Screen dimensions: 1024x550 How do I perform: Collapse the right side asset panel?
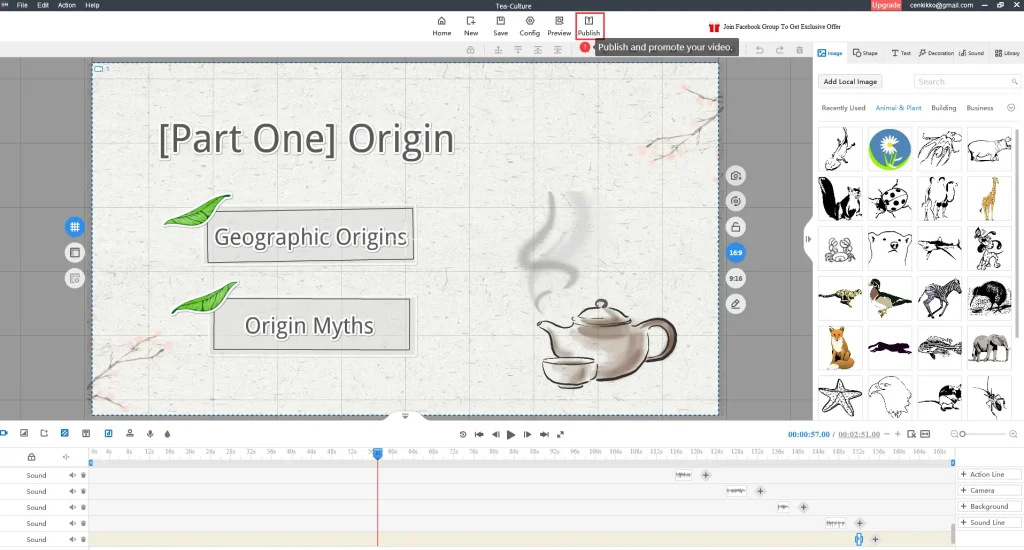[807, 238]
